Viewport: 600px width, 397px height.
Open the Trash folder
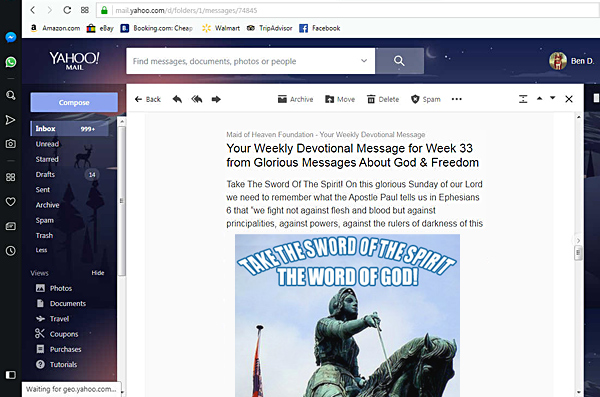[x=44, y=235]
